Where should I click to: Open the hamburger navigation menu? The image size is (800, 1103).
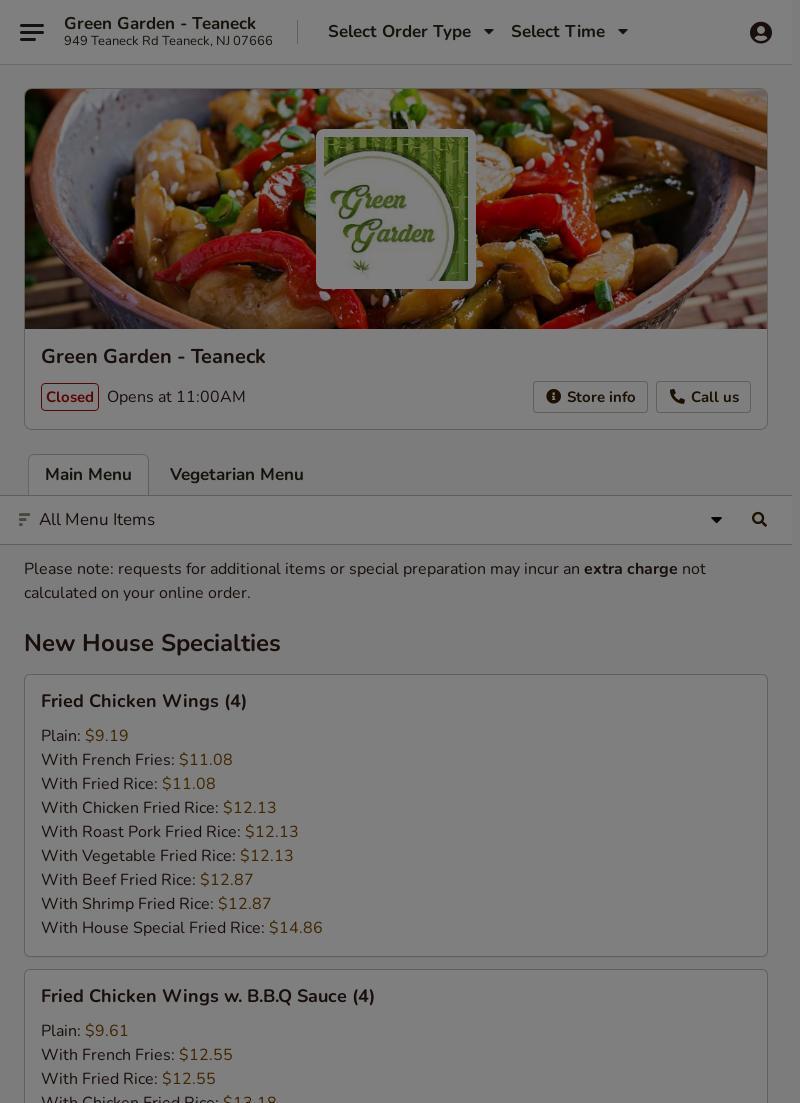(x=32, y=32)
